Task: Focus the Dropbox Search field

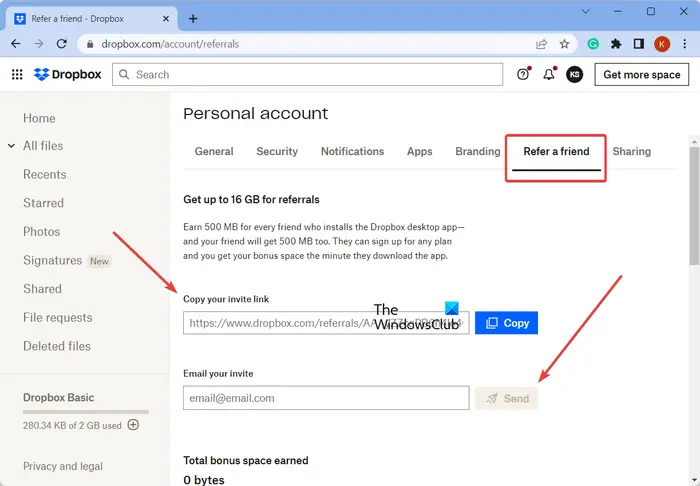Action: pos(308,75)
